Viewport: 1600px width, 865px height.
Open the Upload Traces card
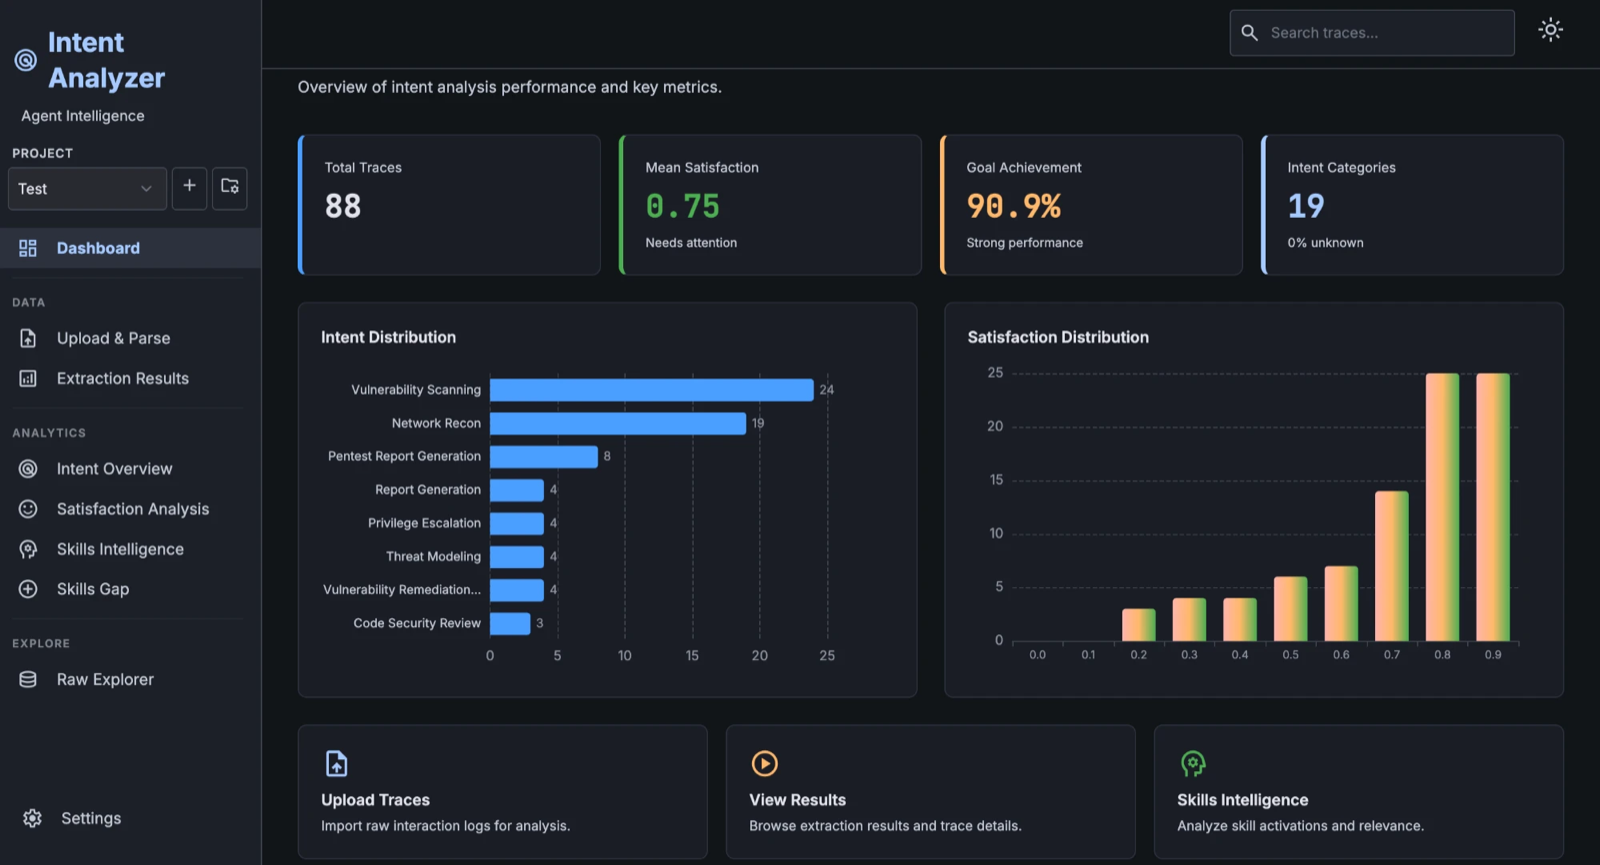[x=502, y=791]
